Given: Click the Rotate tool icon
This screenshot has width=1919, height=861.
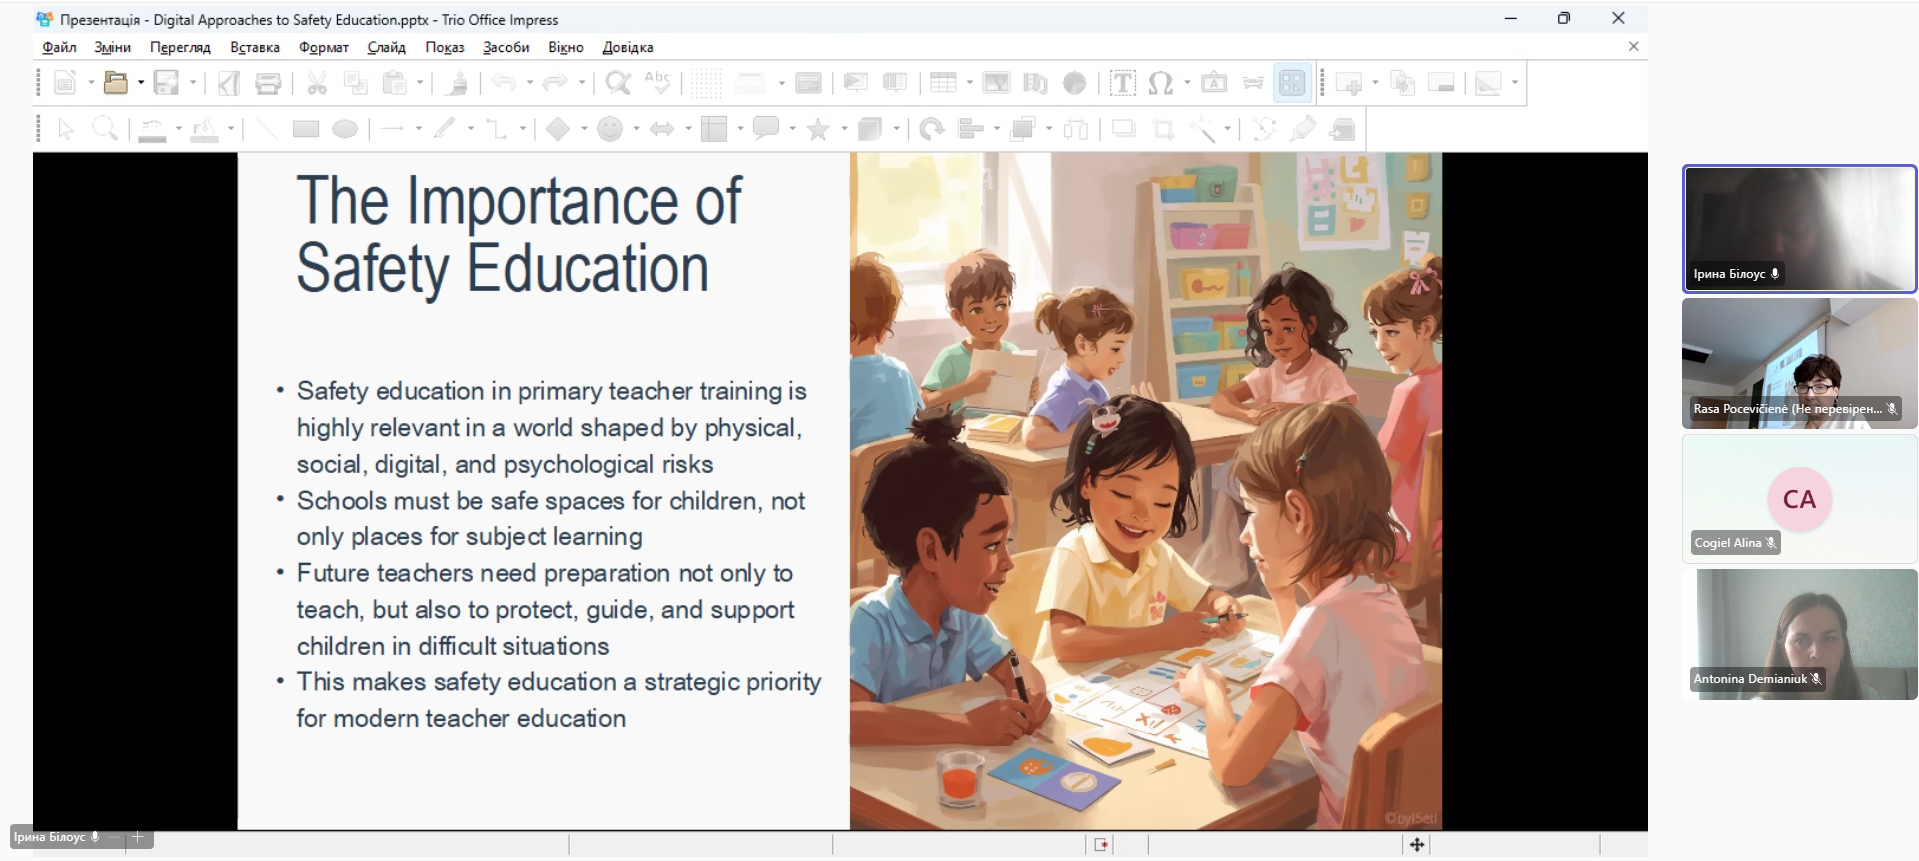Looking at the screenshot, I should [931, 129].
